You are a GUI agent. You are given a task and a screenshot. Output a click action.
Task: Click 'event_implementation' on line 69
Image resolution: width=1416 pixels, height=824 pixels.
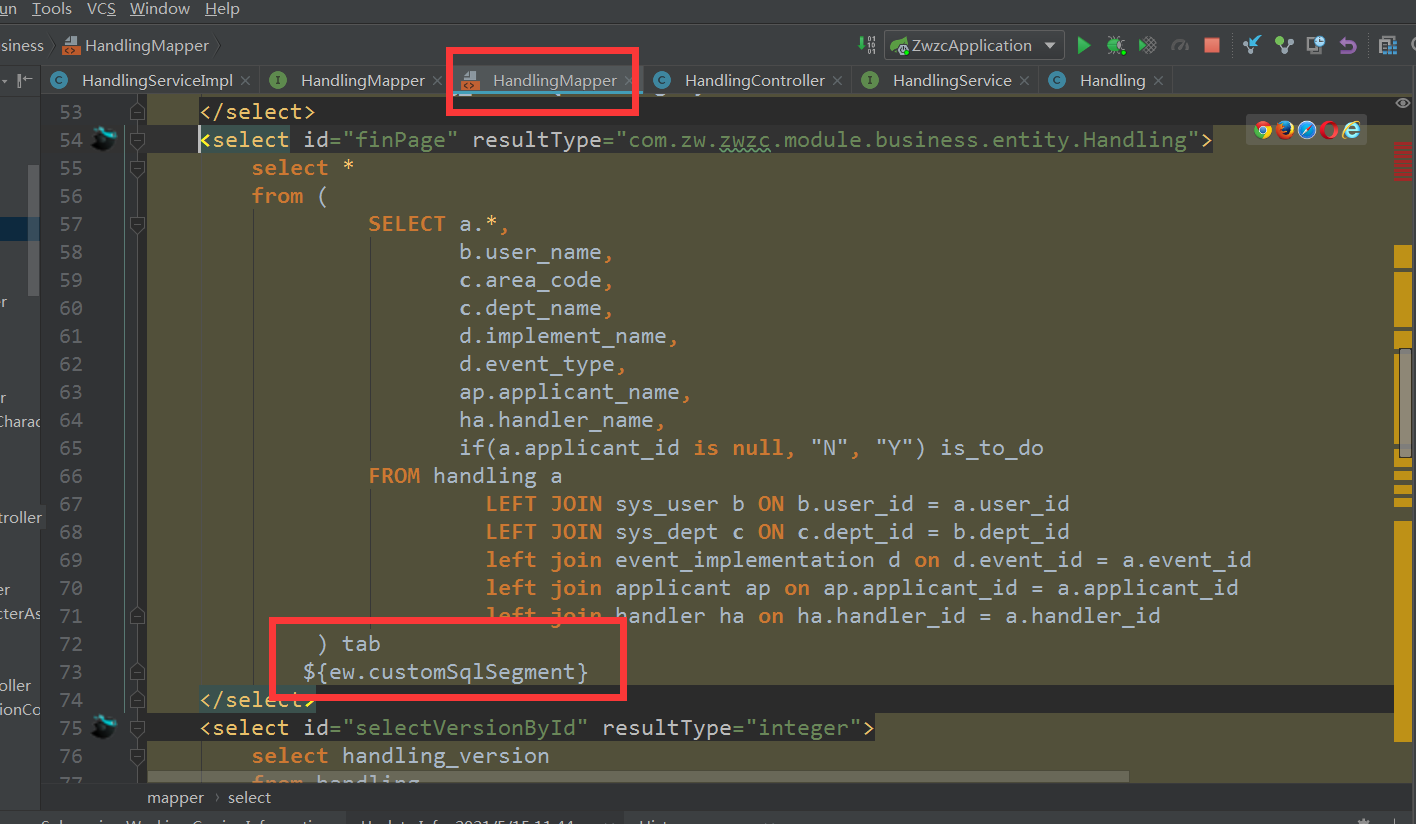[x=745, y=560]
